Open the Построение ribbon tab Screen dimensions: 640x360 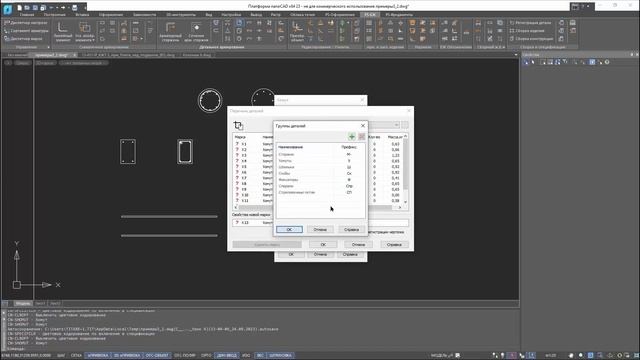pos(54,15)
